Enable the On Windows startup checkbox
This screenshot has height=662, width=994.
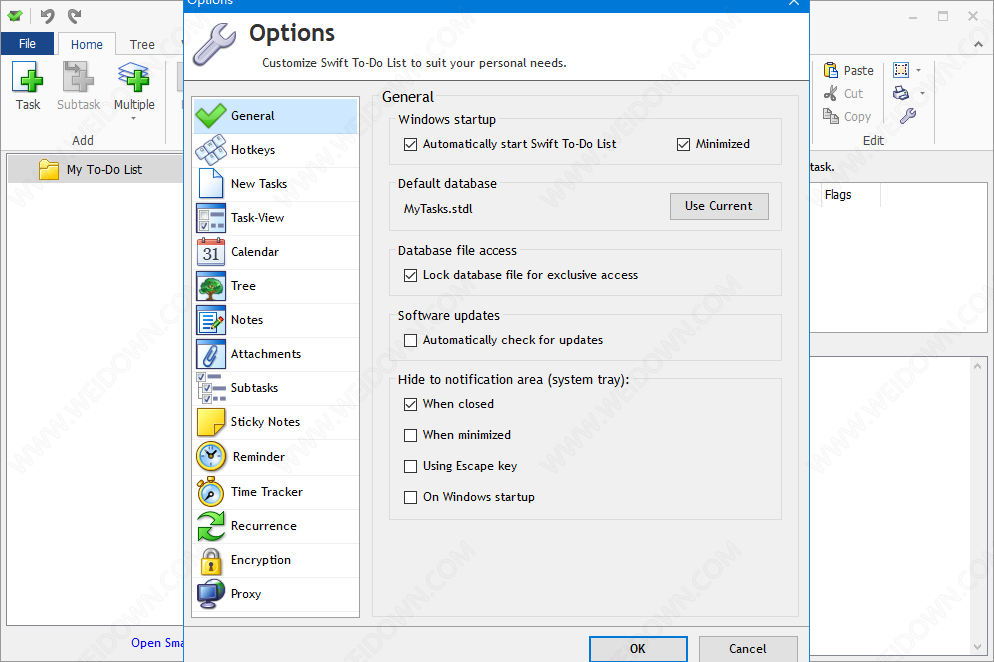411,498
